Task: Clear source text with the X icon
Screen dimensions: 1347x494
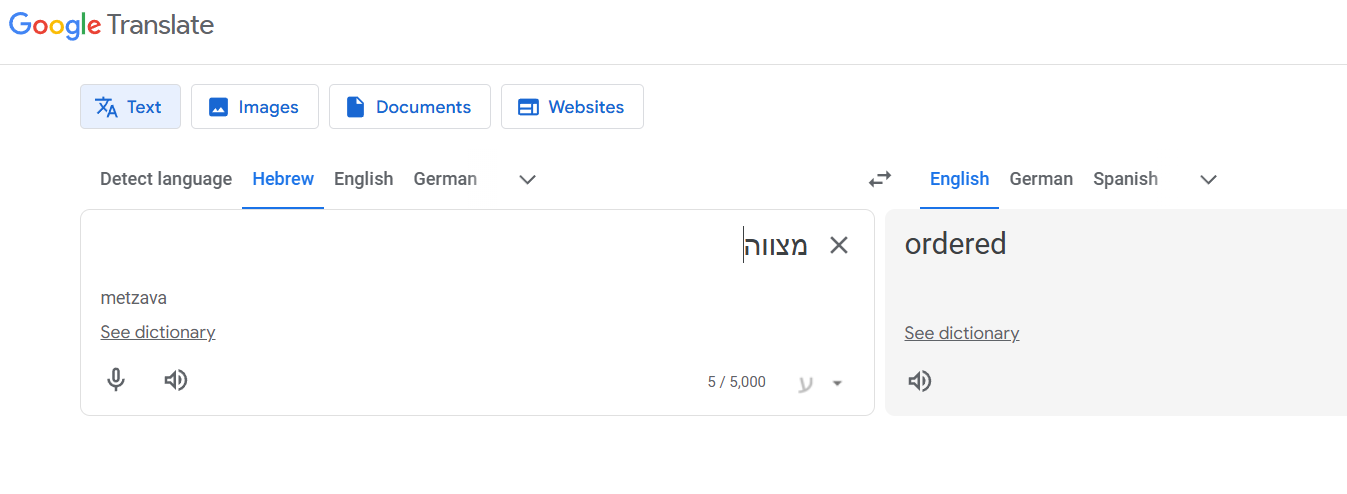Action: click(839, 245)
